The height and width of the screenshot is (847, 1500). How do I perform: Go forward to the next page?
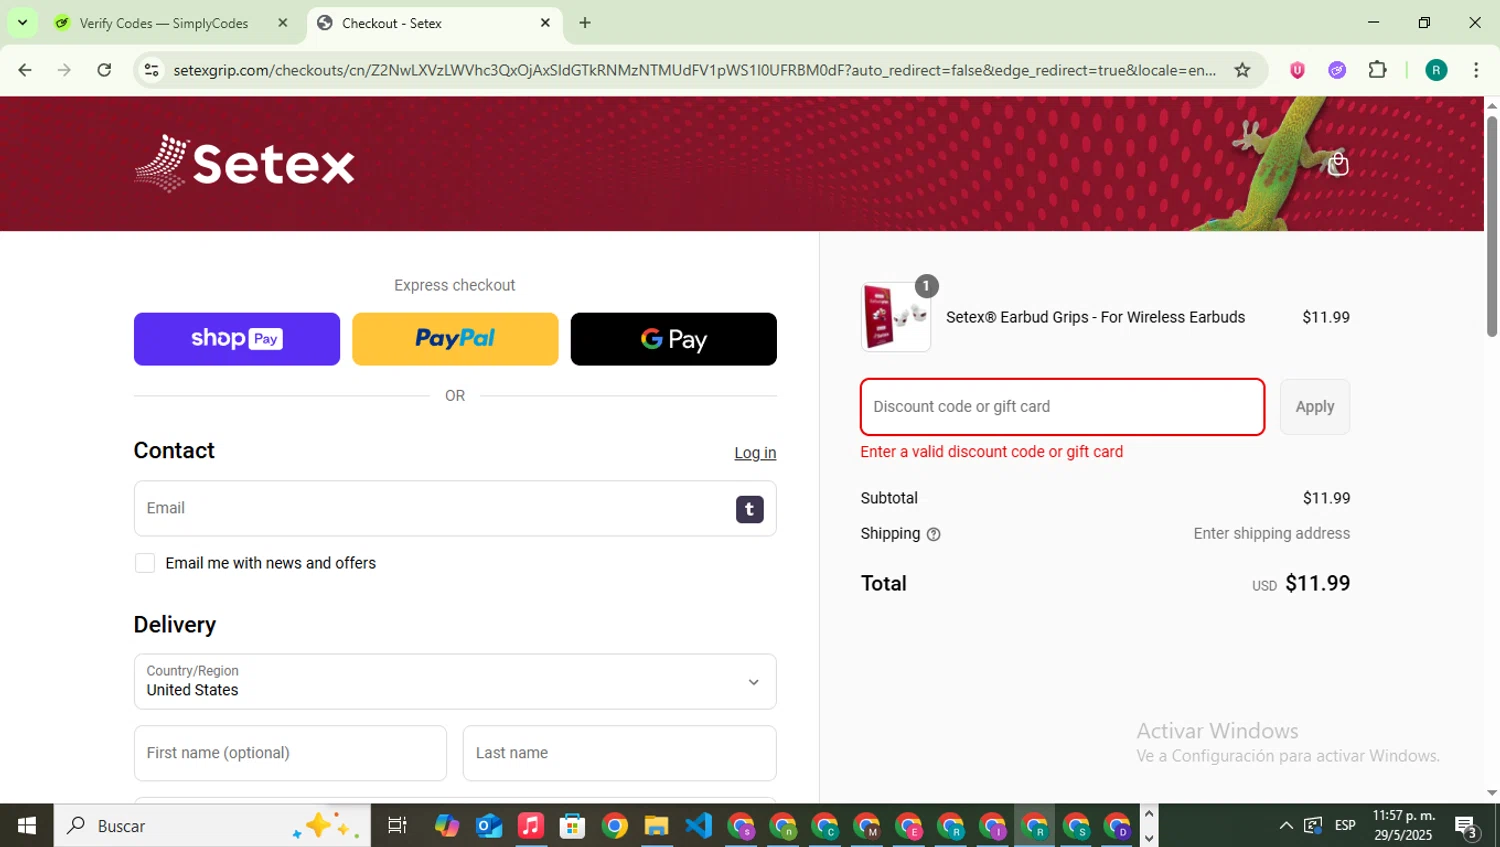pyautogui.click(x=64, y=70)
